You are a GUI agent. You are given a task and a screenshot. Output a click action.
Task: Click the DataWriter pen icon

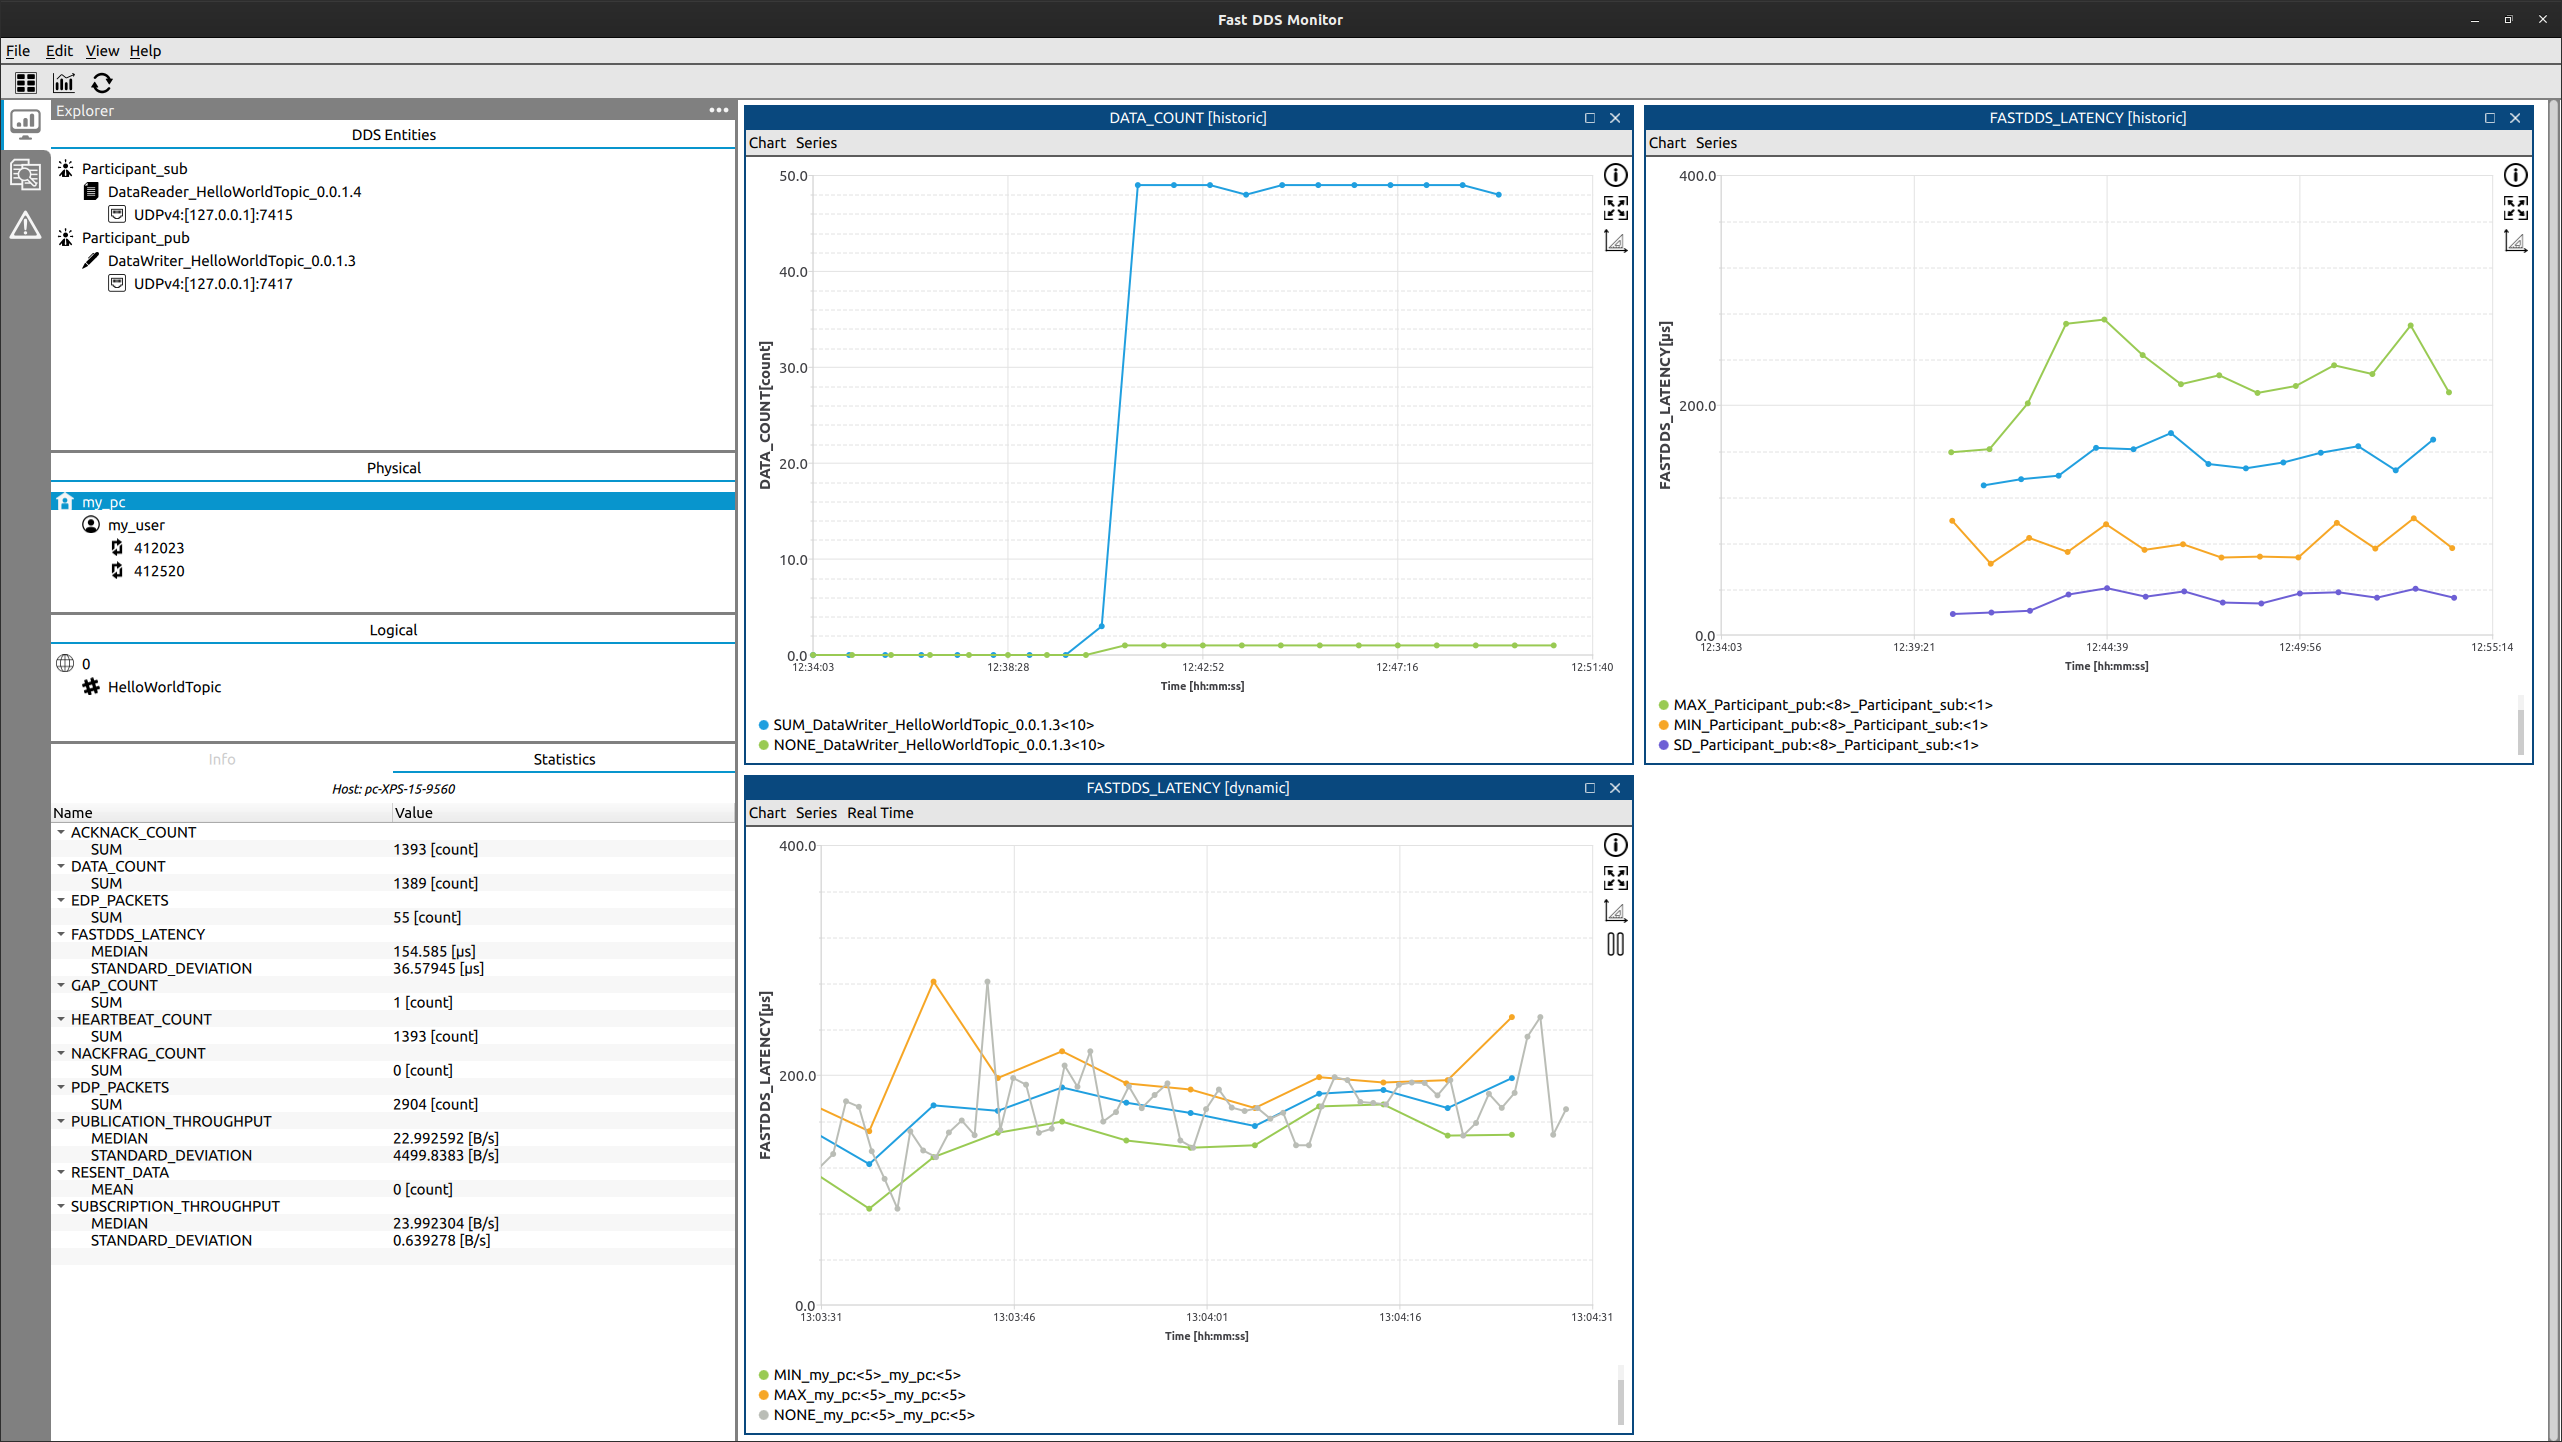[91, 260]
